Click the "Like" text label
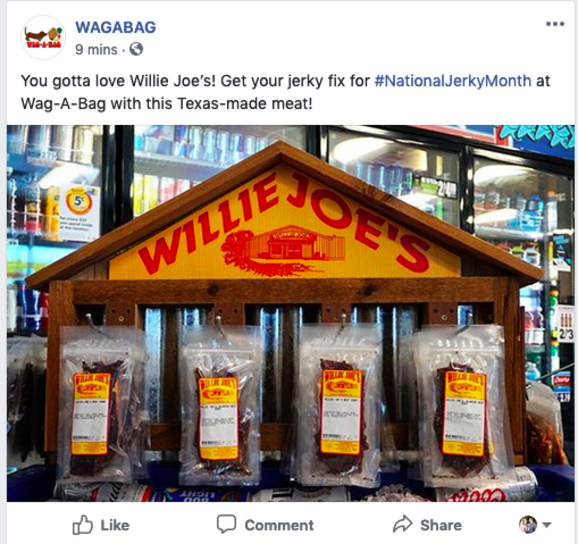Image resolution: width=578 pixels, height=544 pixels. [115, 525]
